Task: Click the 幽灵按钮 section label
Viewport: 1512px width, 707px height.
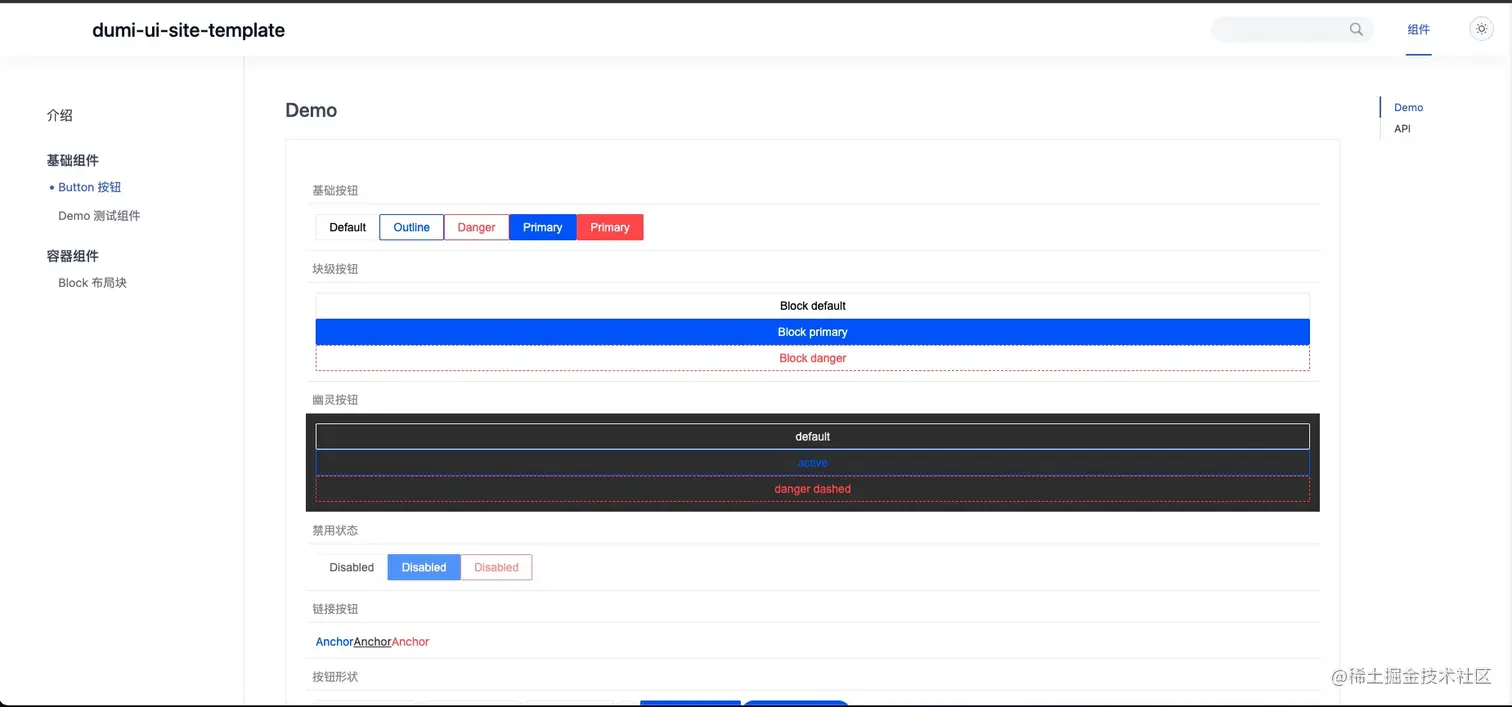Action: 335,400
